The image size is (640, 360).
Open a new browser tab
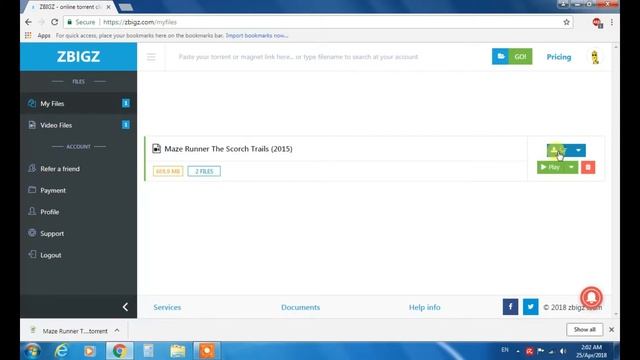[126, 7]
